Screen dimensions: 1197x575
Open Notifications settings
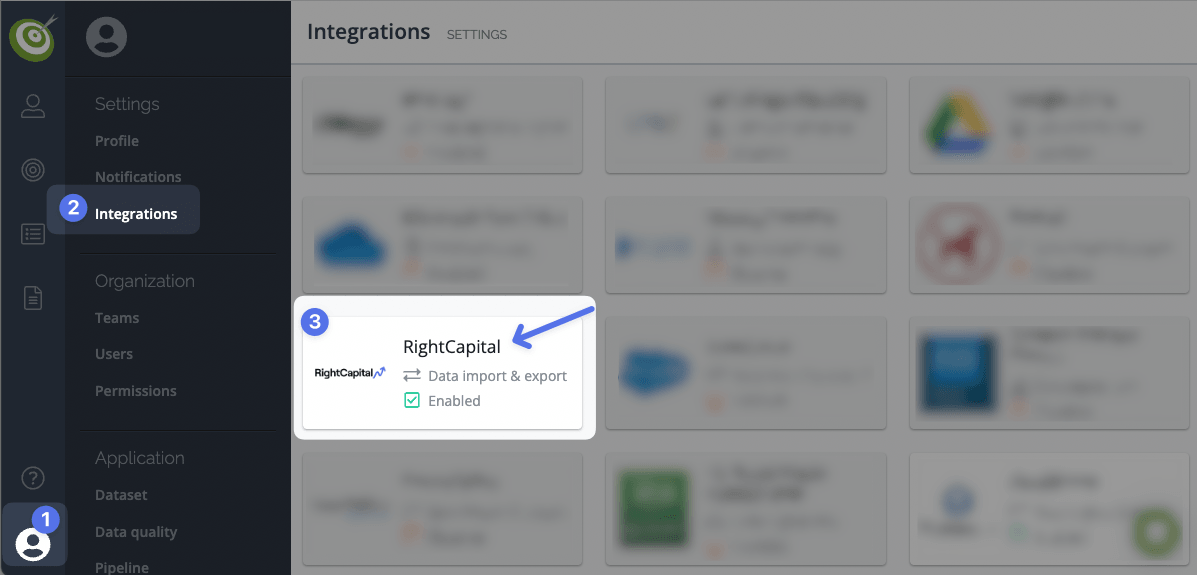pyautogui.click(x=138, y=177)
